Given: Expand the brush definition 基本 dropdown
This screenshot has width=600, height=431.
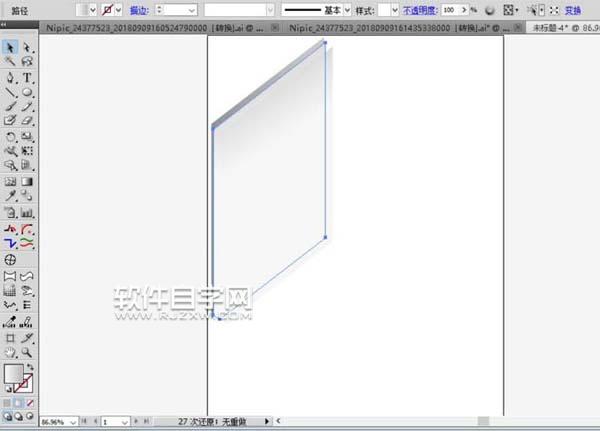Looking at the screenshot, I should [347, 10].
